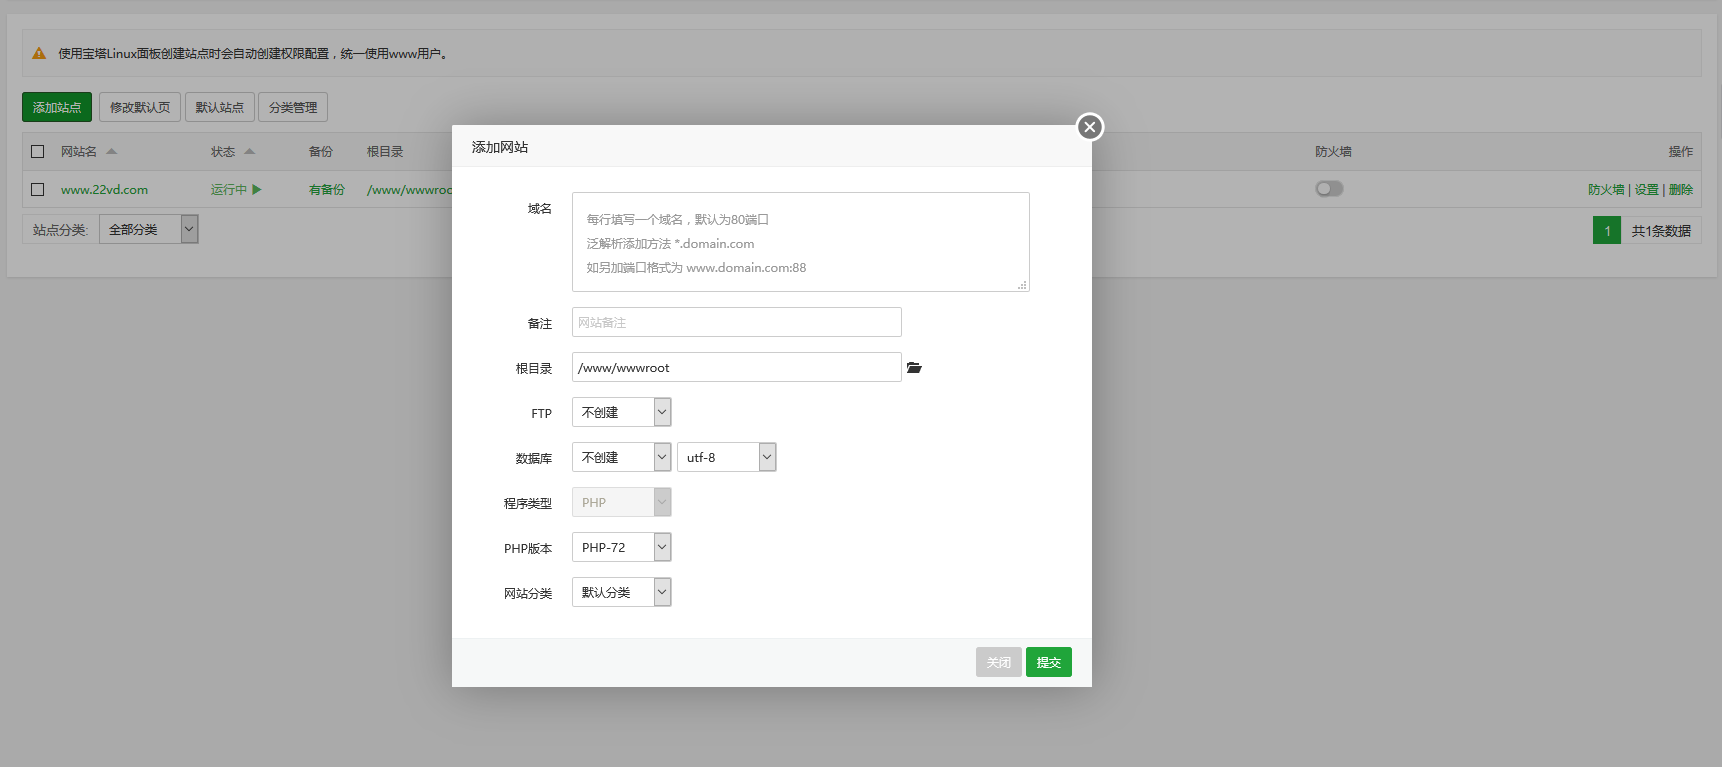Click the 共1条数据 count text
Viewport: 1722px width, 767px height.
coord(1661,231)
